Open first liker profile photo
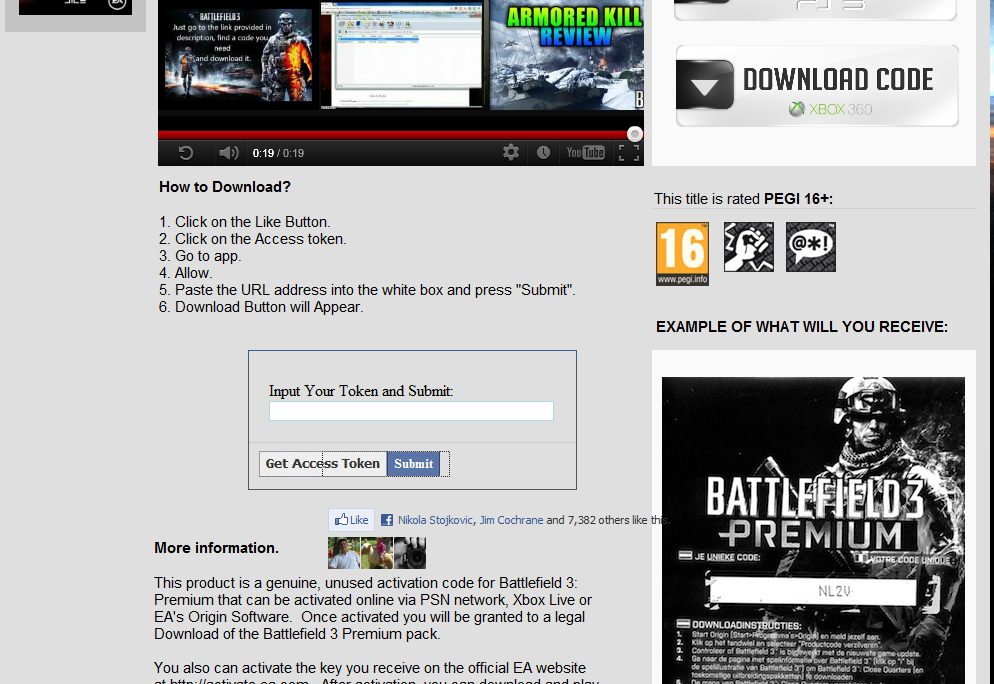994x684 pixels. pyautogui.click(x=344, y=553)
